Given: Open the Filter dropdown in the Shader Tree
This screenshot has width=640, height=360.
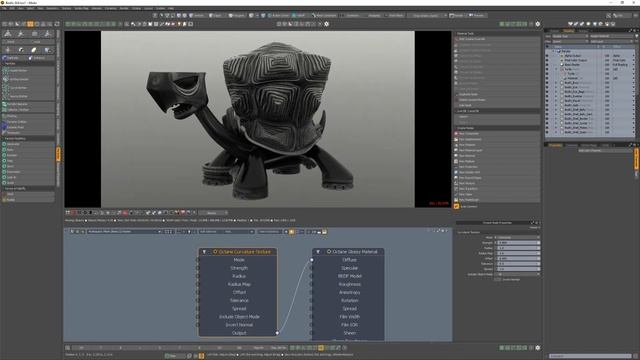Looking at the screenshot, I should coord(570,41).
